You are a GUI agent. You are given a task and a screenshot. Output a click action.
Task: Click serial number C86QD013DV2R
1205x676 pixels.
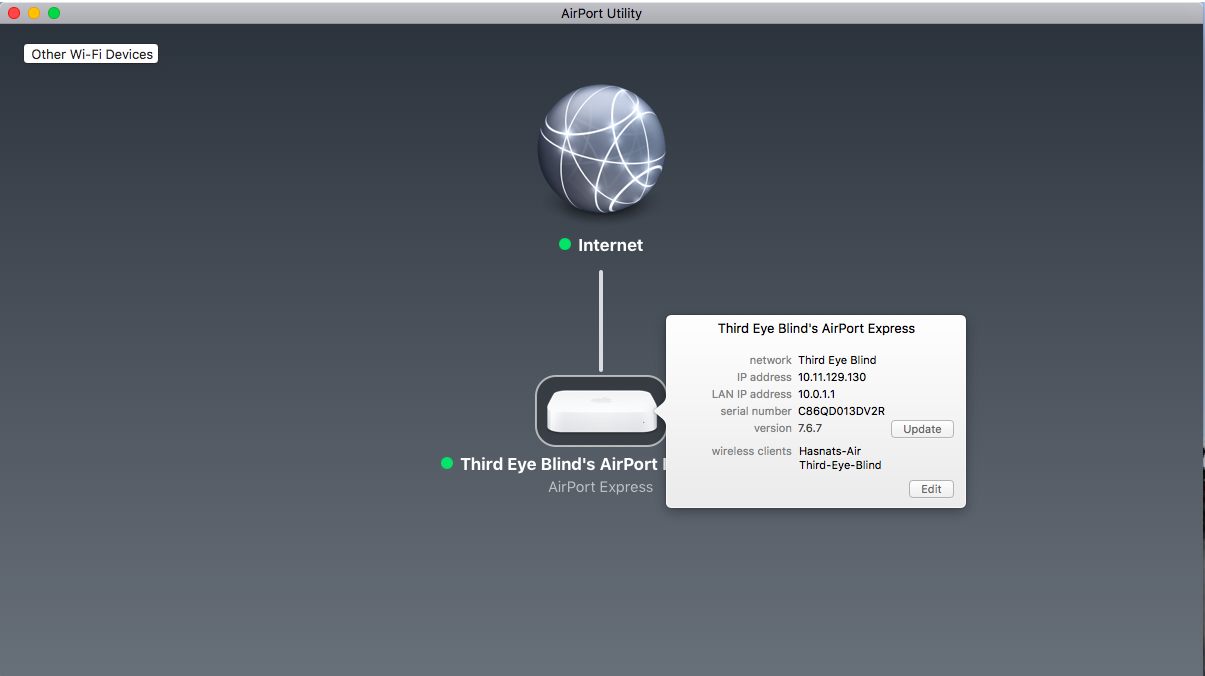point(841,411)
